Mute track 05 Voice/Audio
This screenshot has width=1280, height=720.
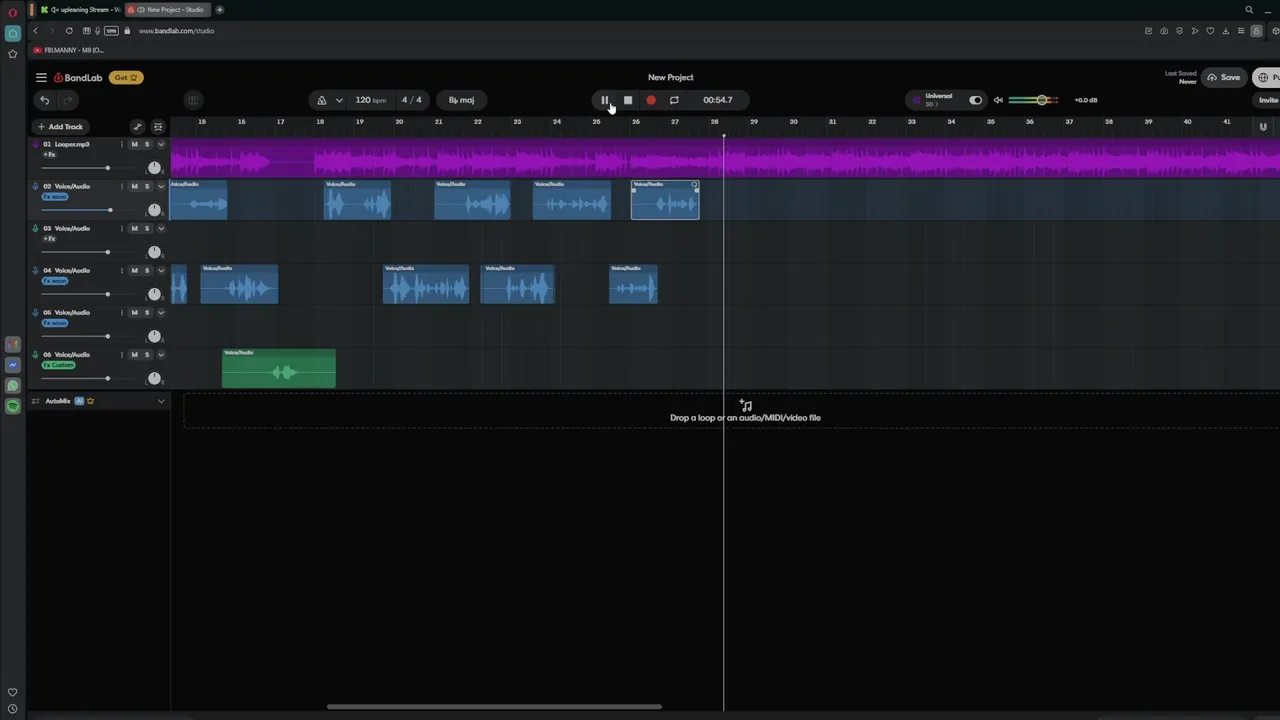[x=135, y=312]
